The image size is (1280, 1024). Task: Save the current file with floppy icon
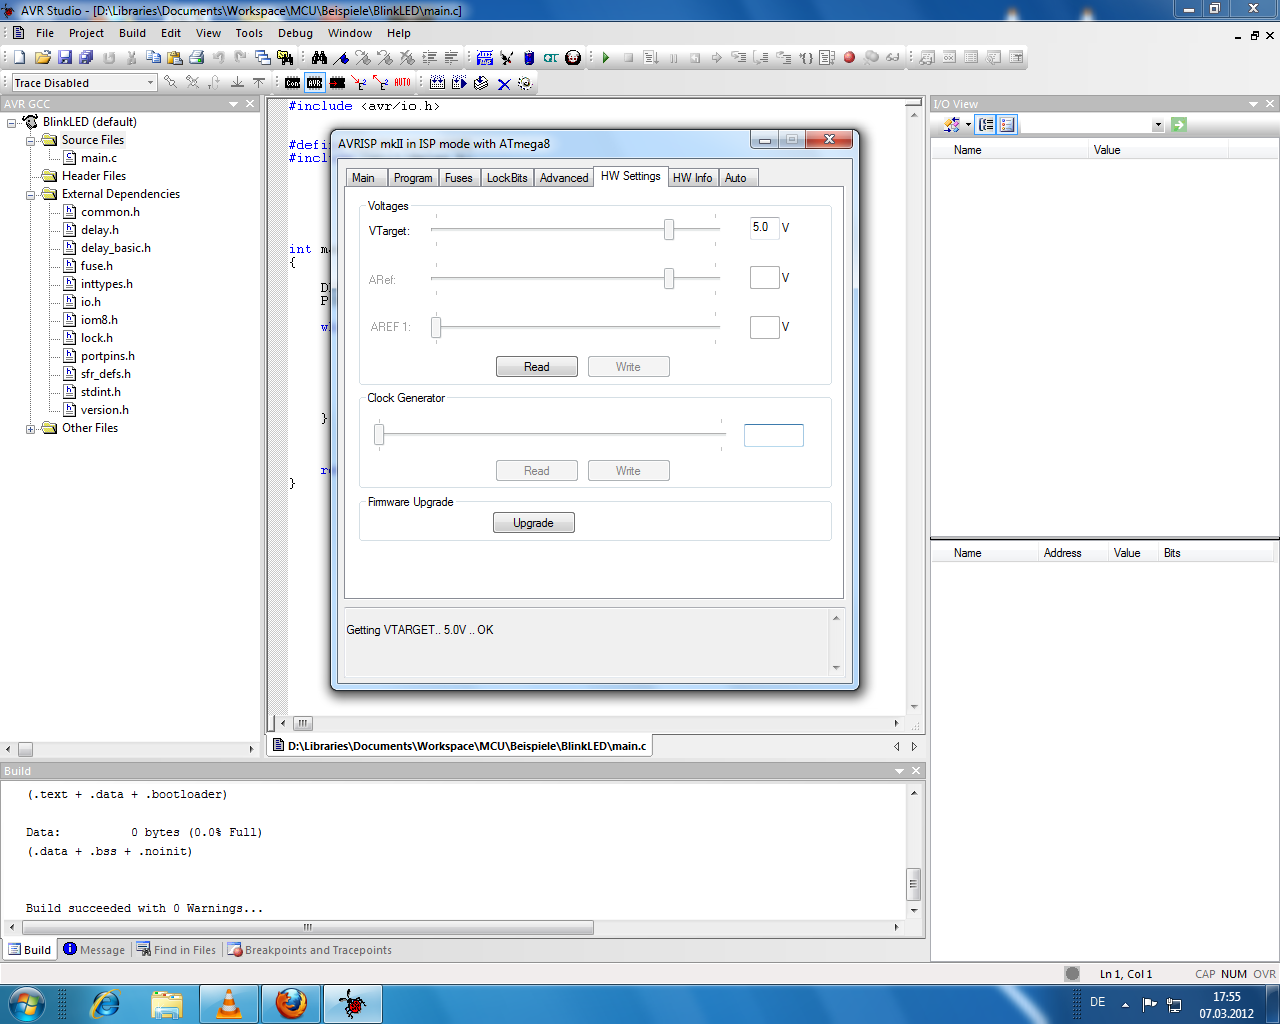pos(65,57)
